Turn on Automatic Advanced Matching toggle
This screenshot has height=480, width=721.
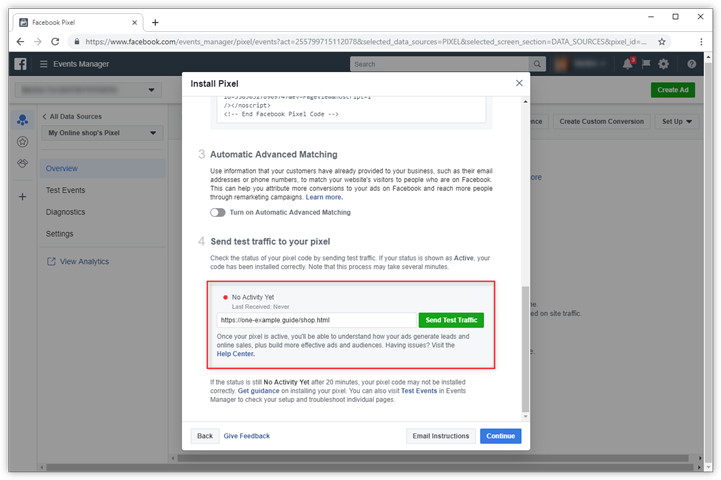pyautogui.click(x=217, y=213)
